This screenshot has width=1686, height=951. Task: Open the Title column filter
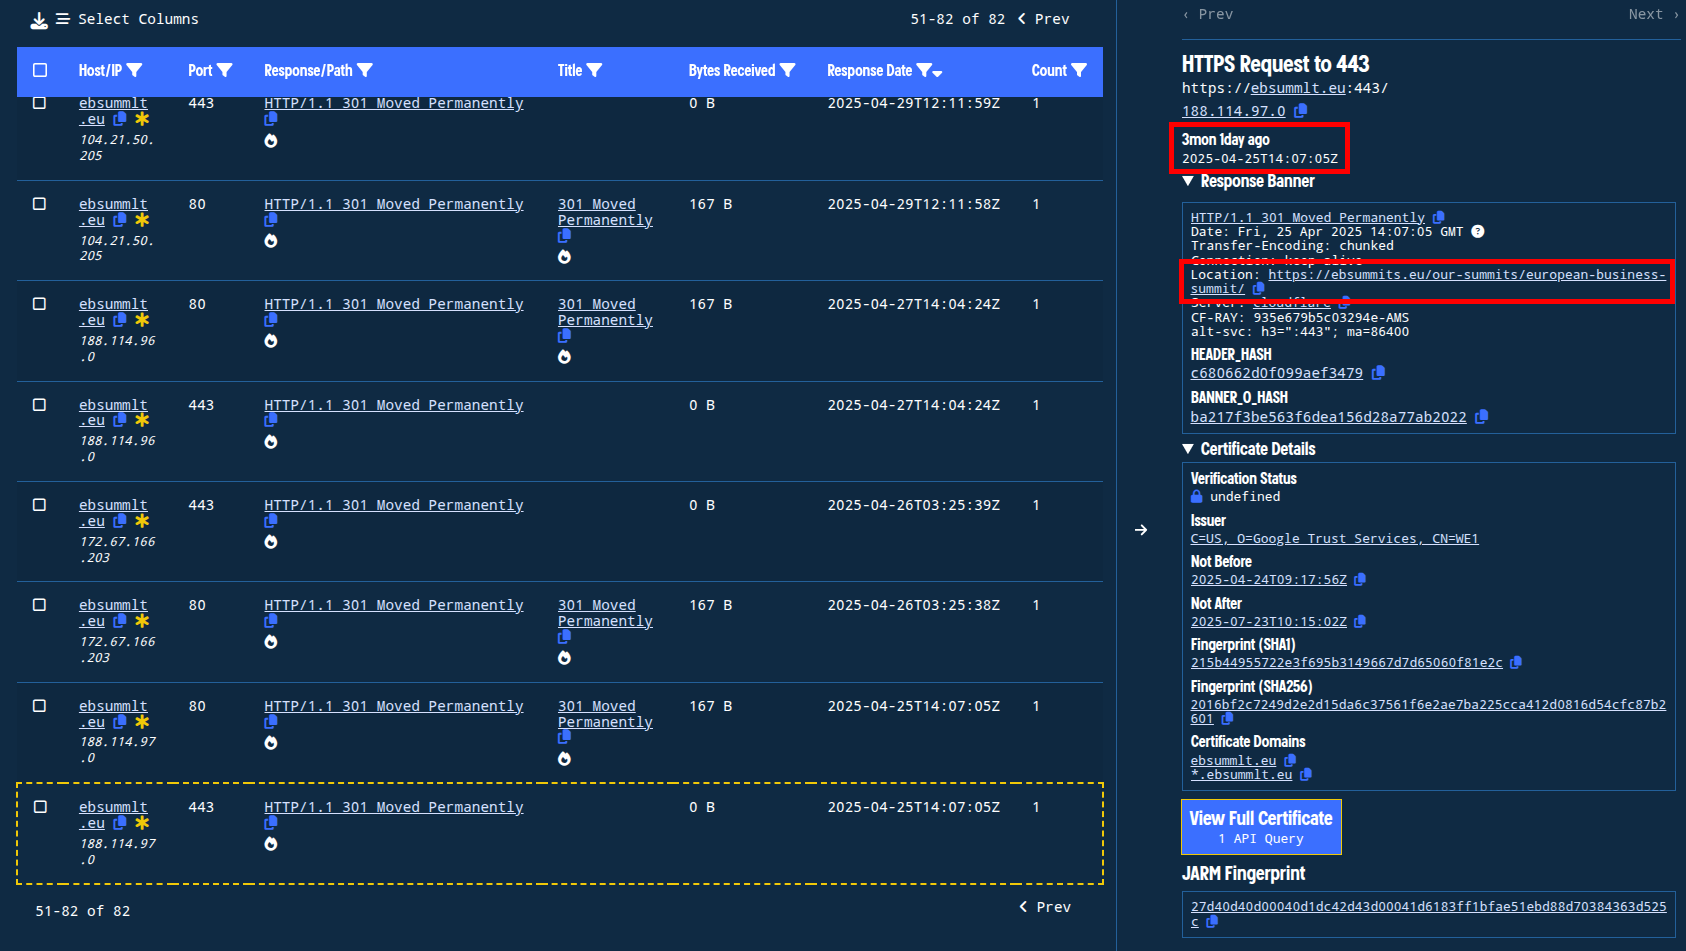[595, 70]
